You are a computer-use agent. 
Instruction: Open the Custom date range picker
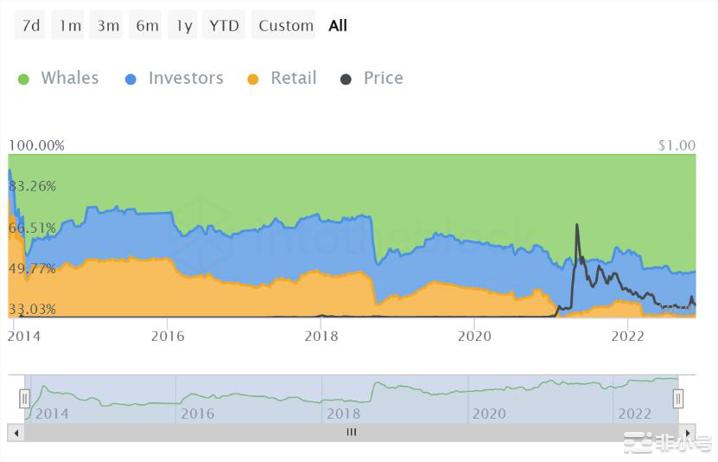(x=286, y=25)
